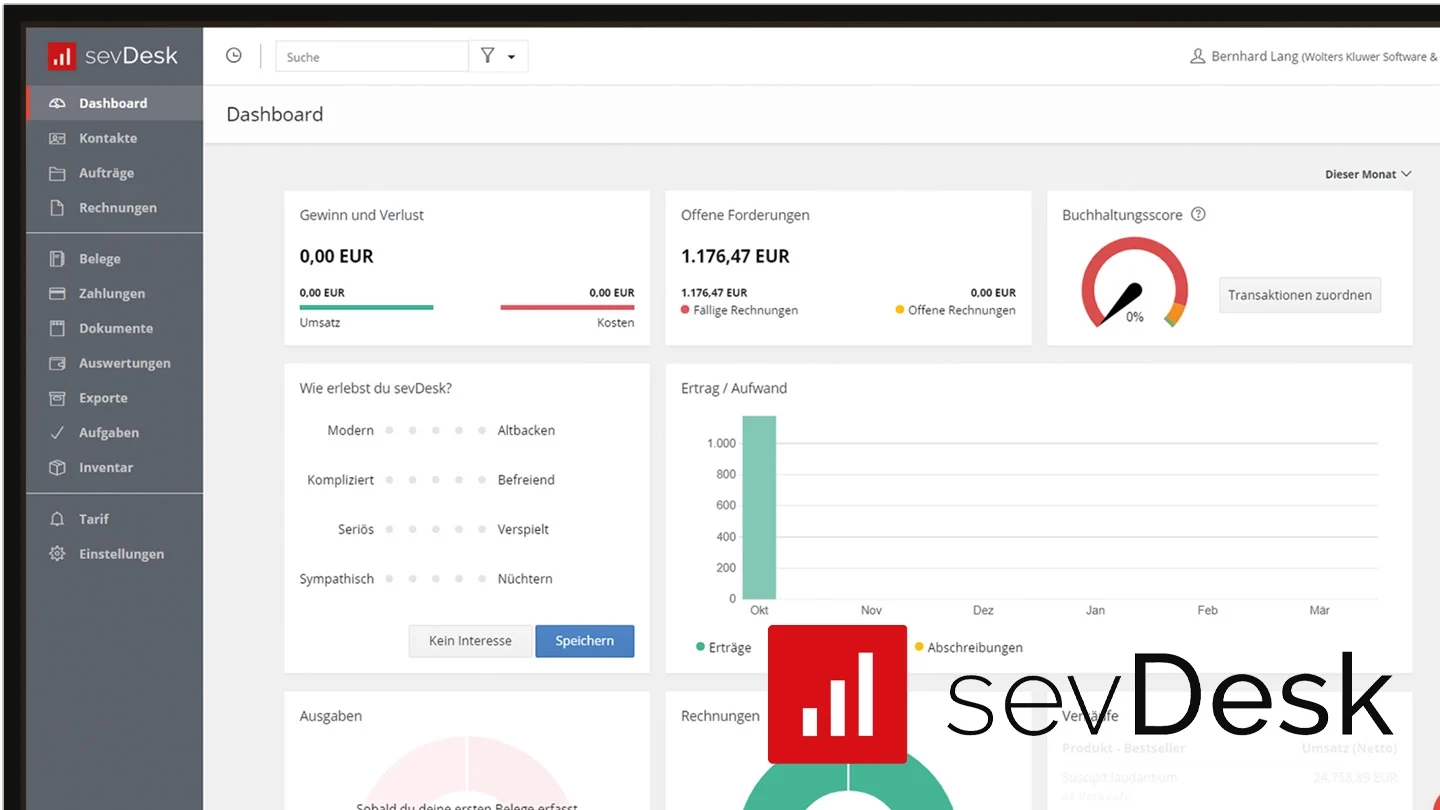Select the first radio dot next to Modern
This screenshot has height=810, width=1440.
click(389, 430)
